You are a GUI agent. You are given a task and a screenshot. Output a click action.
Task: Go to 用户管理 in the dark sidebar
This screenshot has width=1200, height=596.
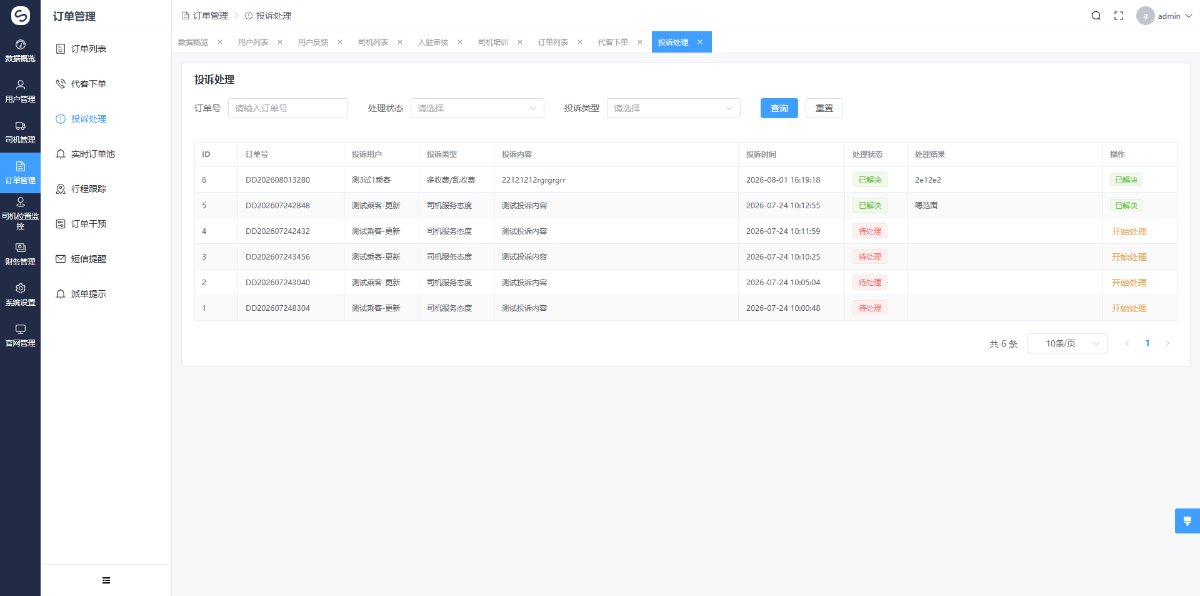tap(20, 91)
